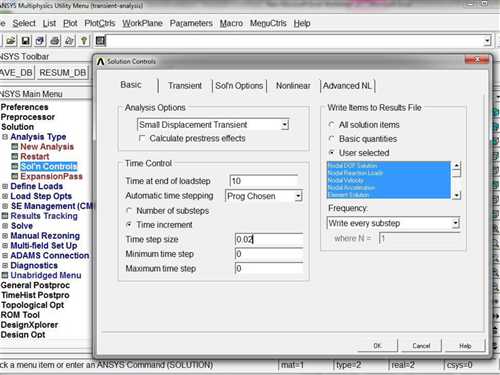Click the icon beside ExpansionPass
Viewport: 500px width, 375px height.
15,176
